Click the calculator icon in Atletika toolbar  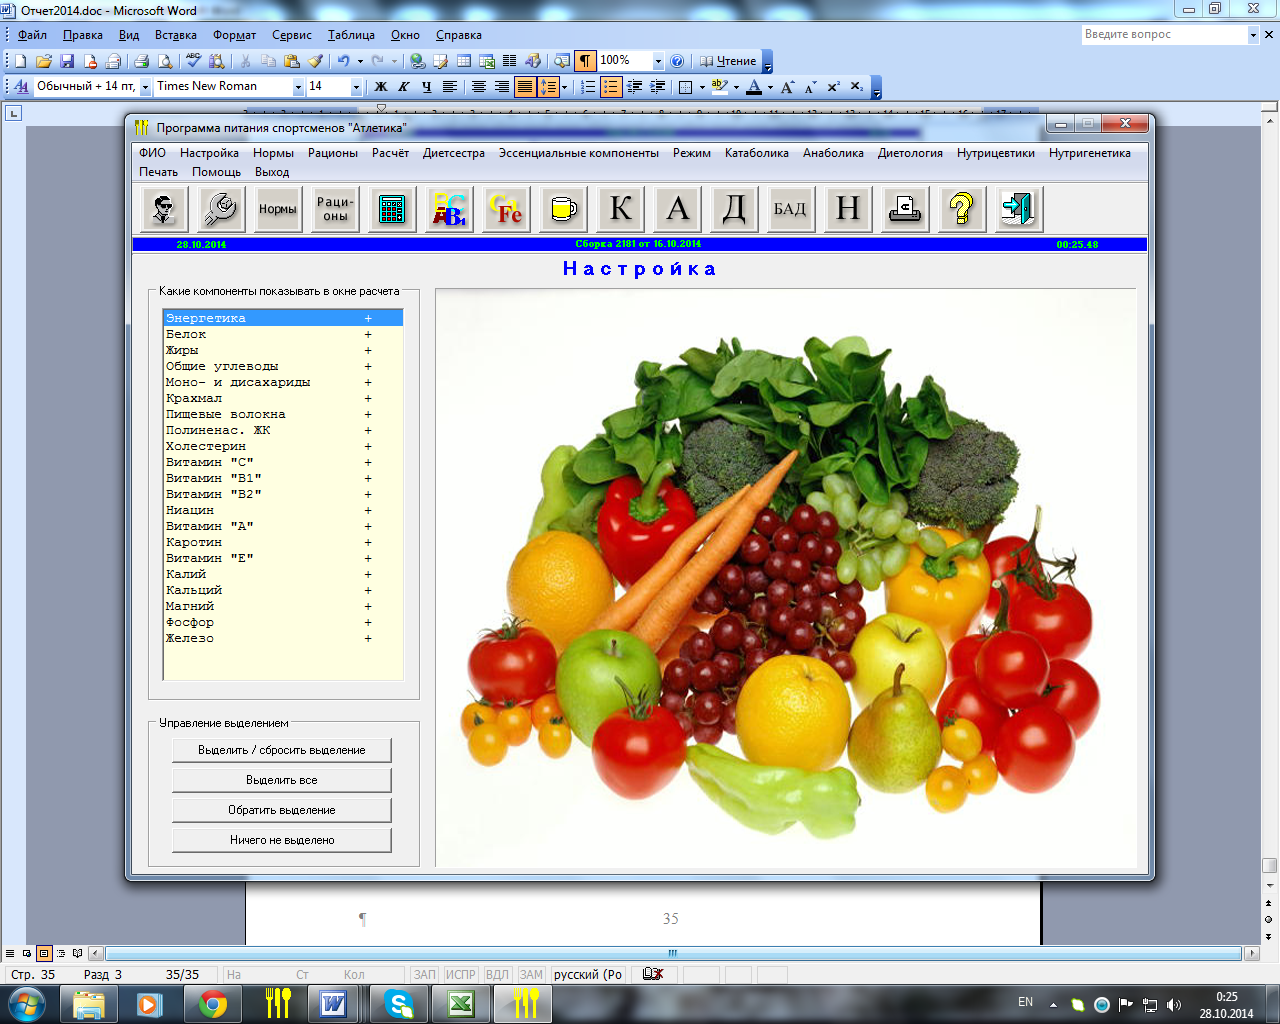click(392, 209)
